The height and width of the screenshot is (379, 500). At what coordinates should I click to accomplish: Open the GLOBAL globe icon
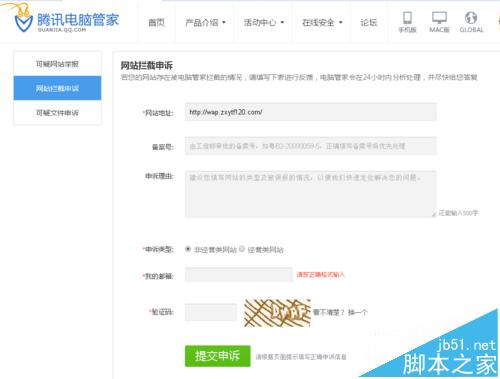pos(471,17)
